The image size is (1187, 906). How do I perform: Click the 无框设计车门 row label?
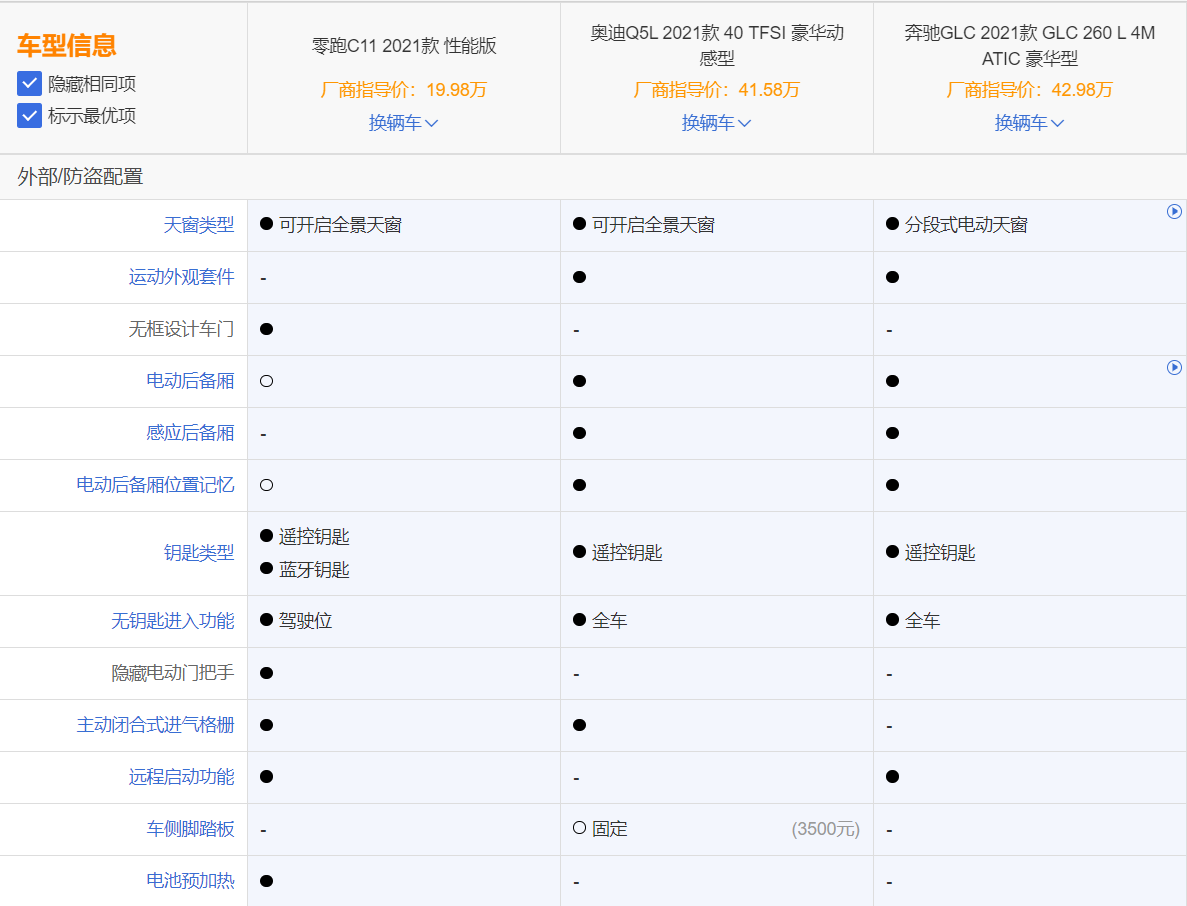182,329
